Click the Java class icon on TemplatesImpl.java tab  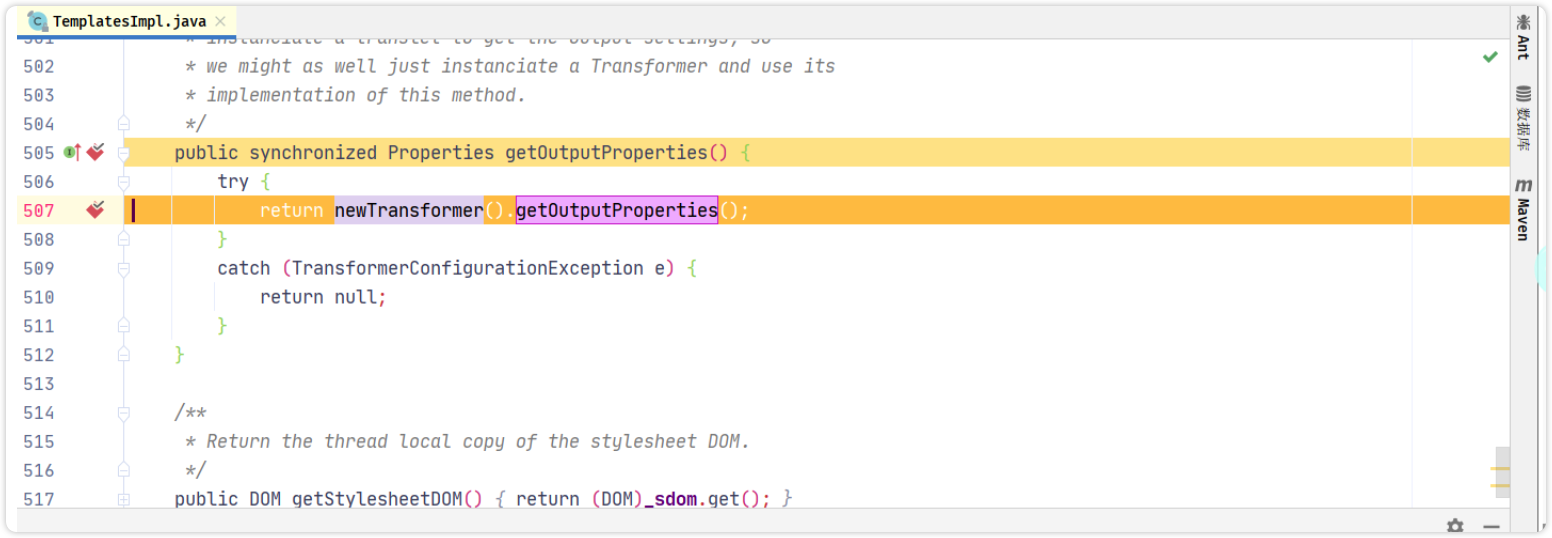click(38, 21)
